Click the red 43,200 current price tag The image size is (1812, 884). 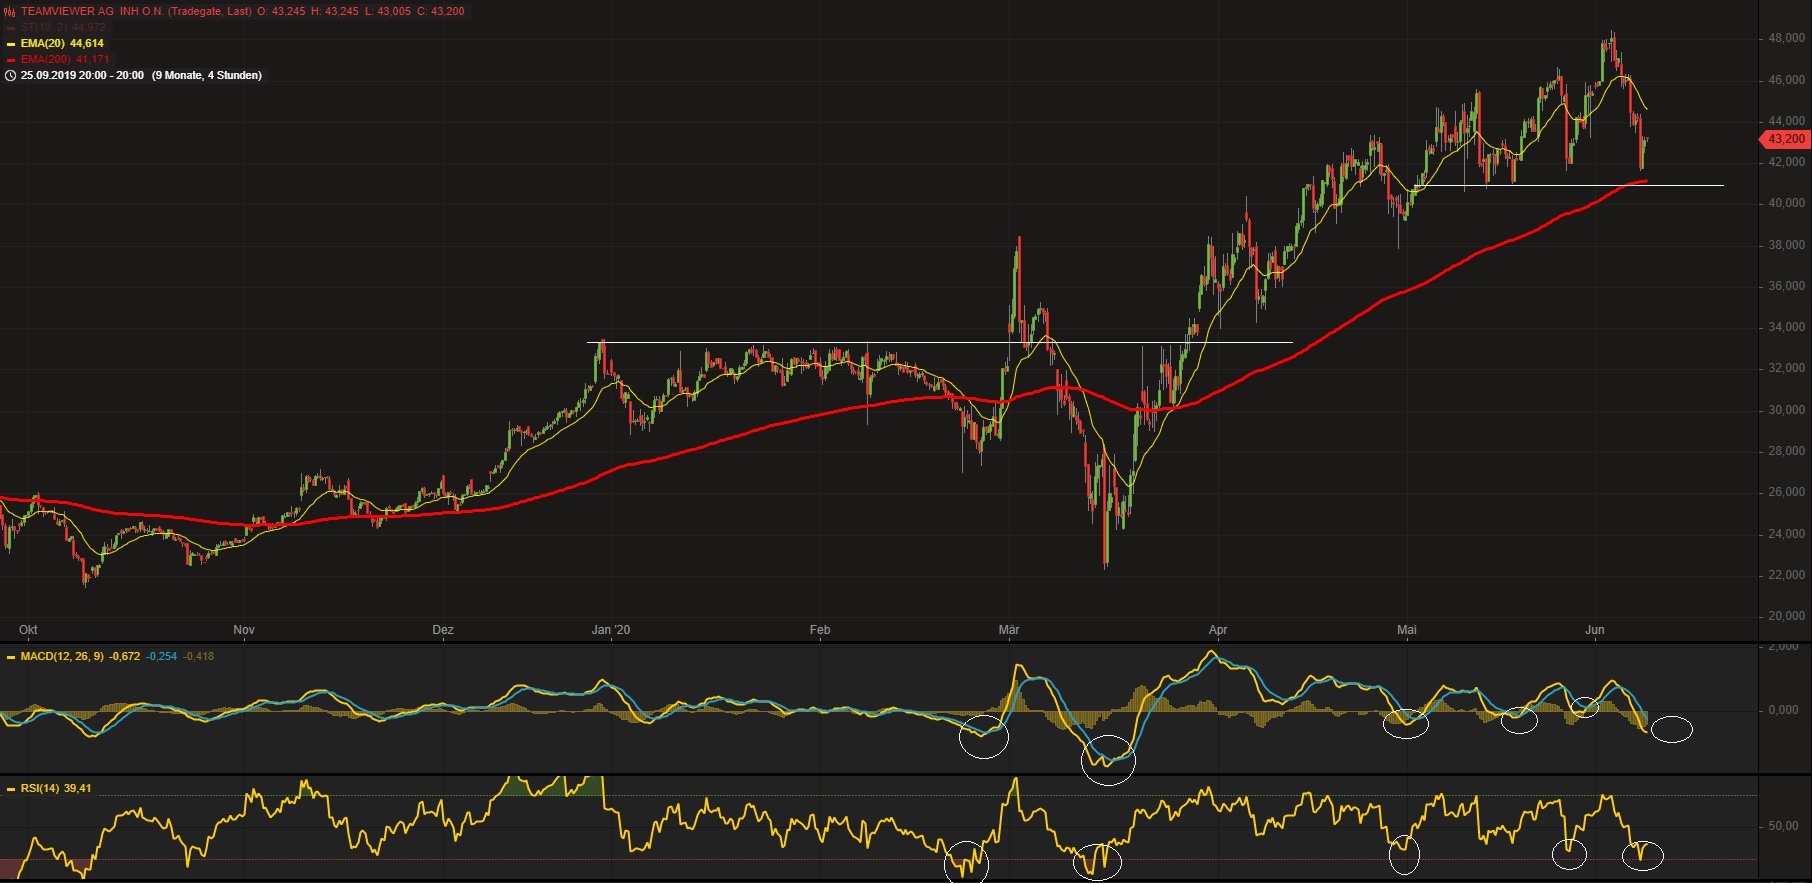(1785, 139)
